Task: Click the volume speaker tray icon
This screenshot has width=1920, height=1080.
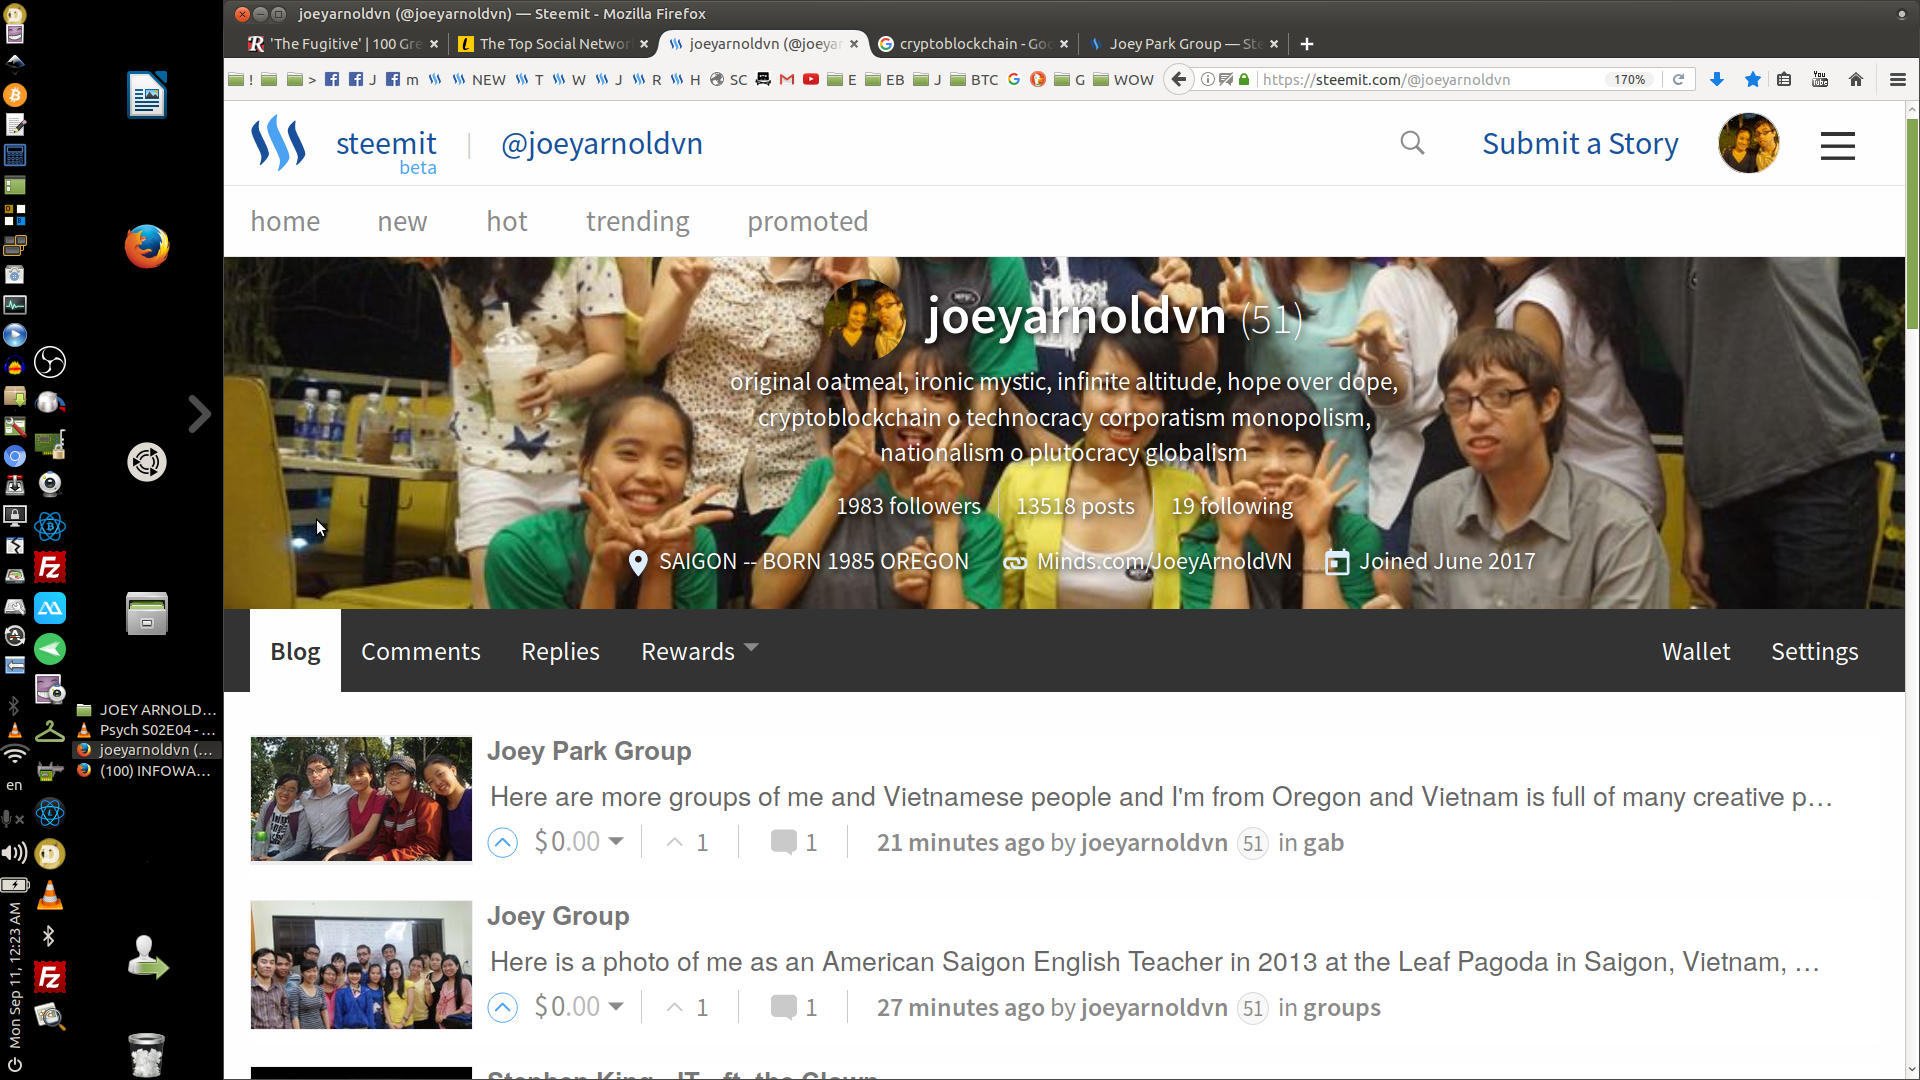Action: 14,853
